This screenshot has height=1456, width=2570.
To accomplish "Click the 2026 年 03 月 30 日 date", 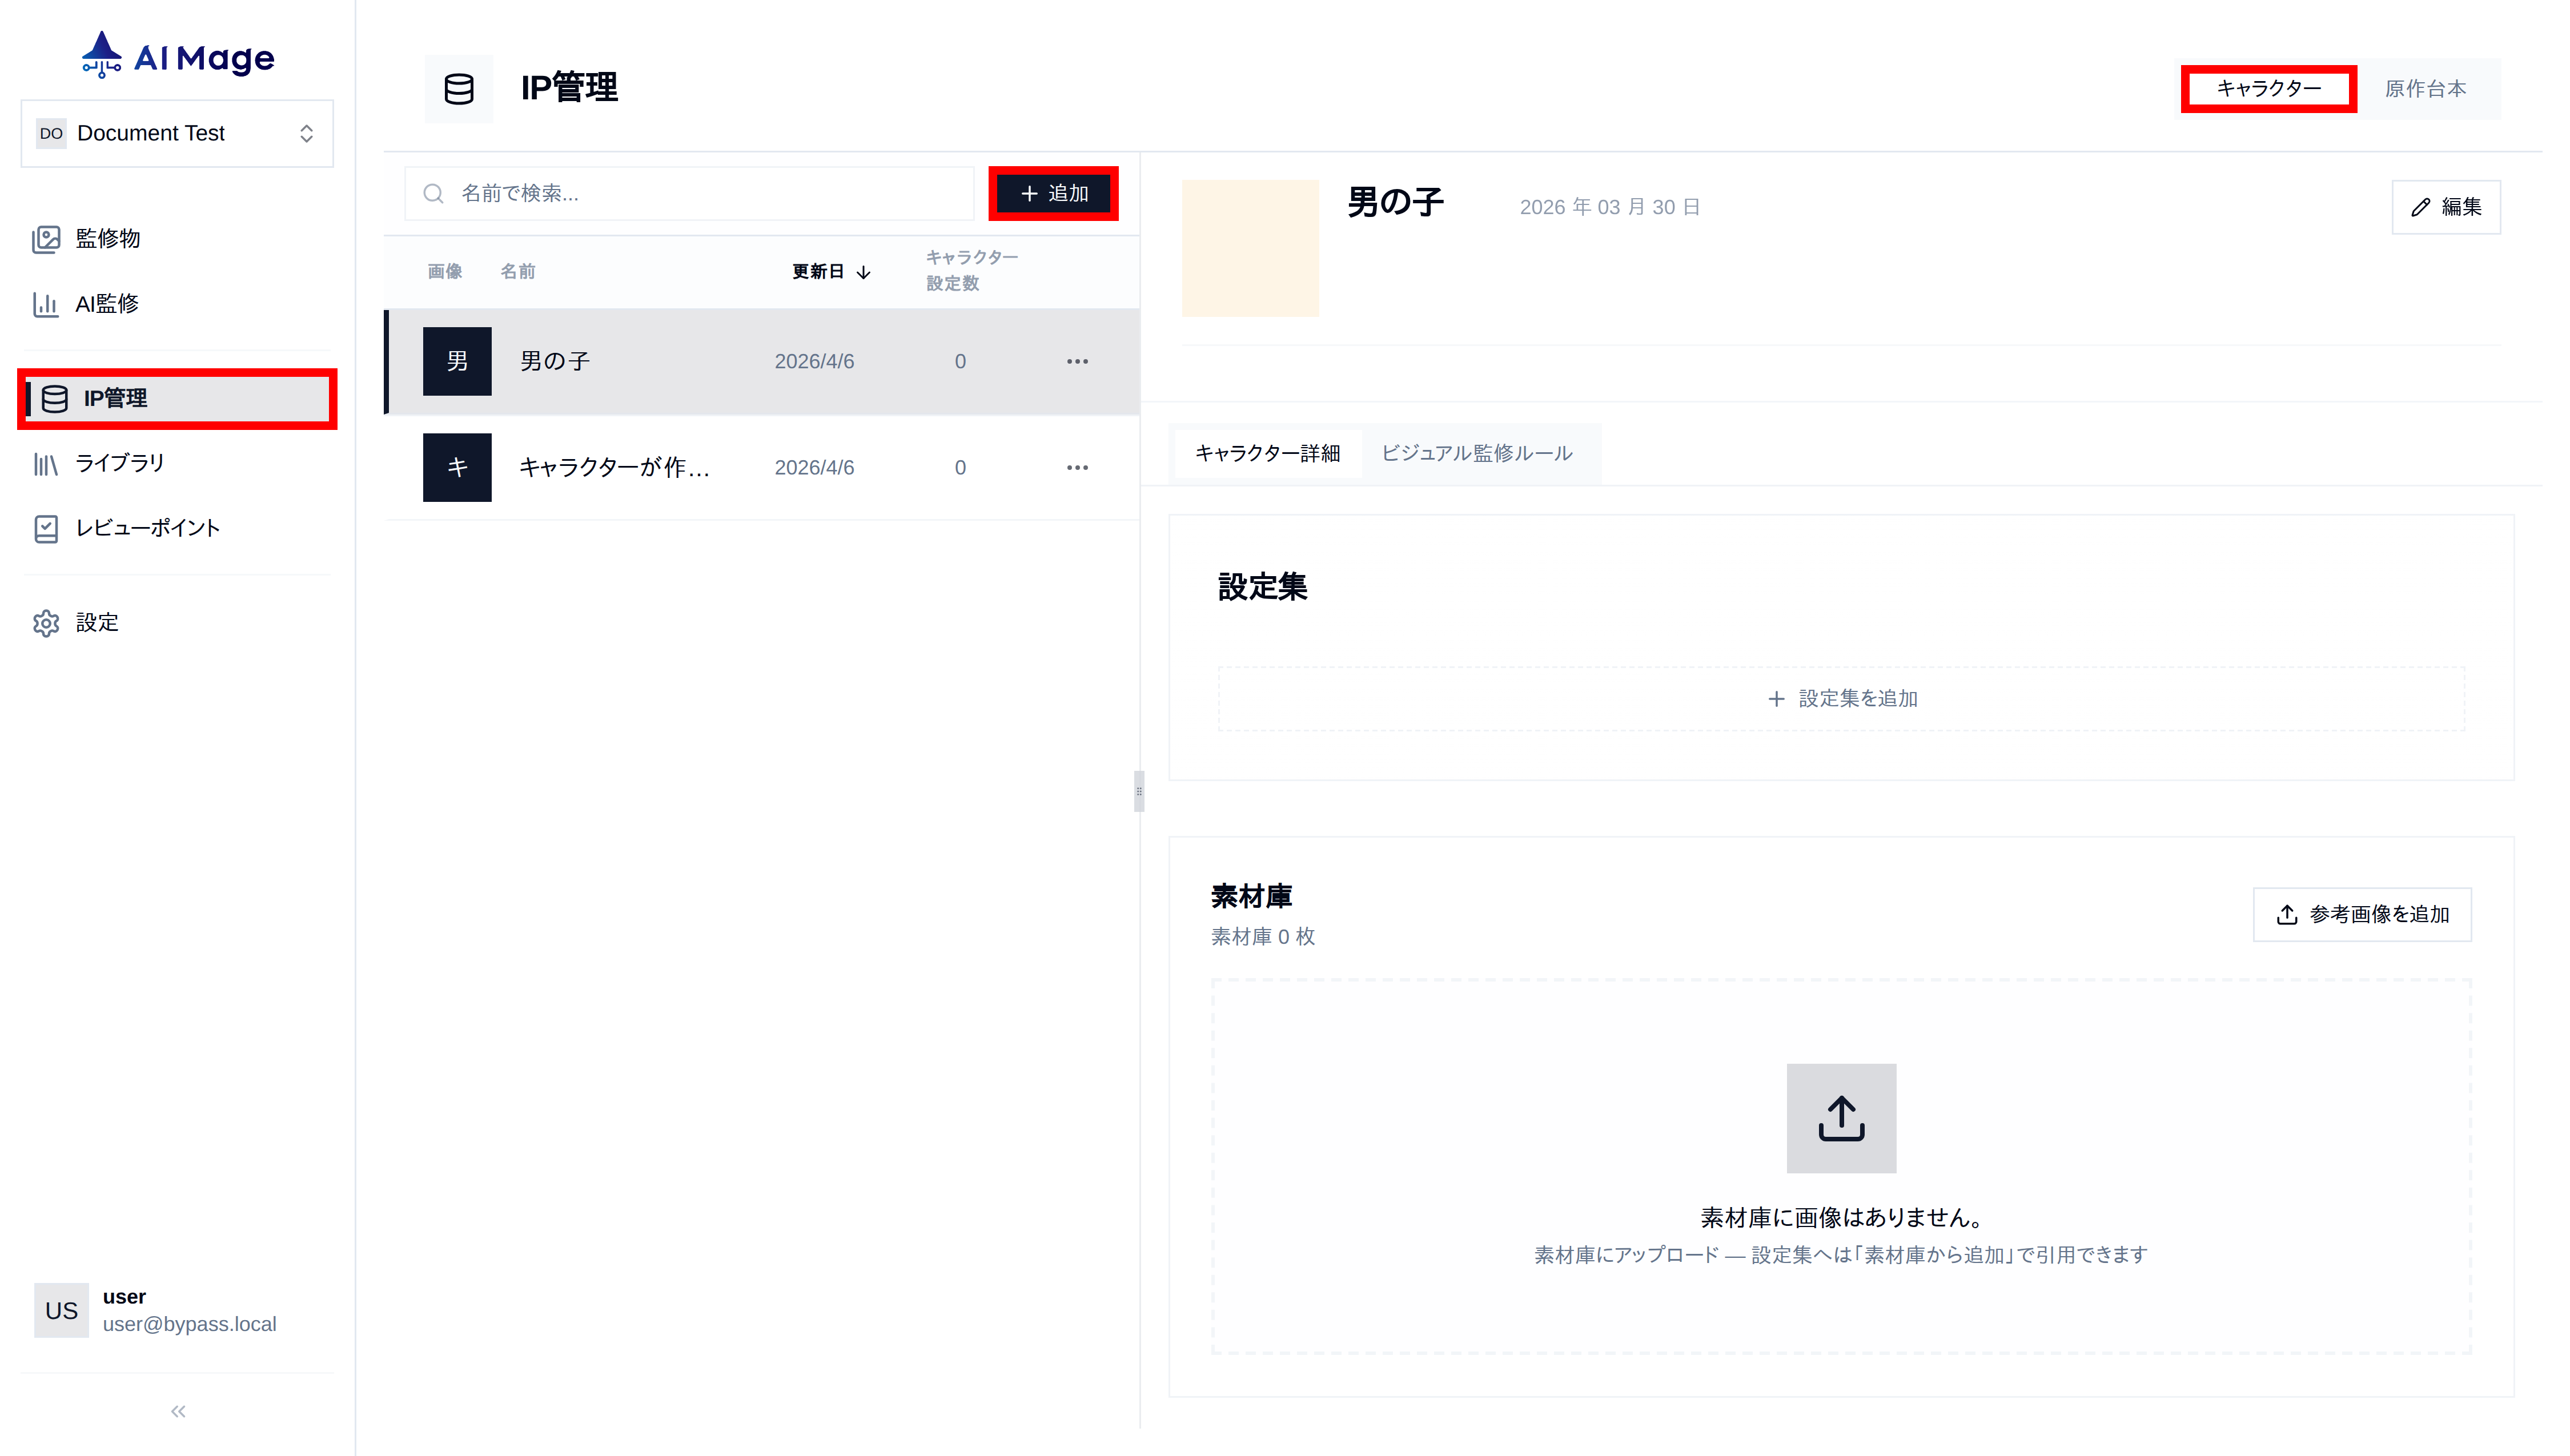I will pos(1609,207).
